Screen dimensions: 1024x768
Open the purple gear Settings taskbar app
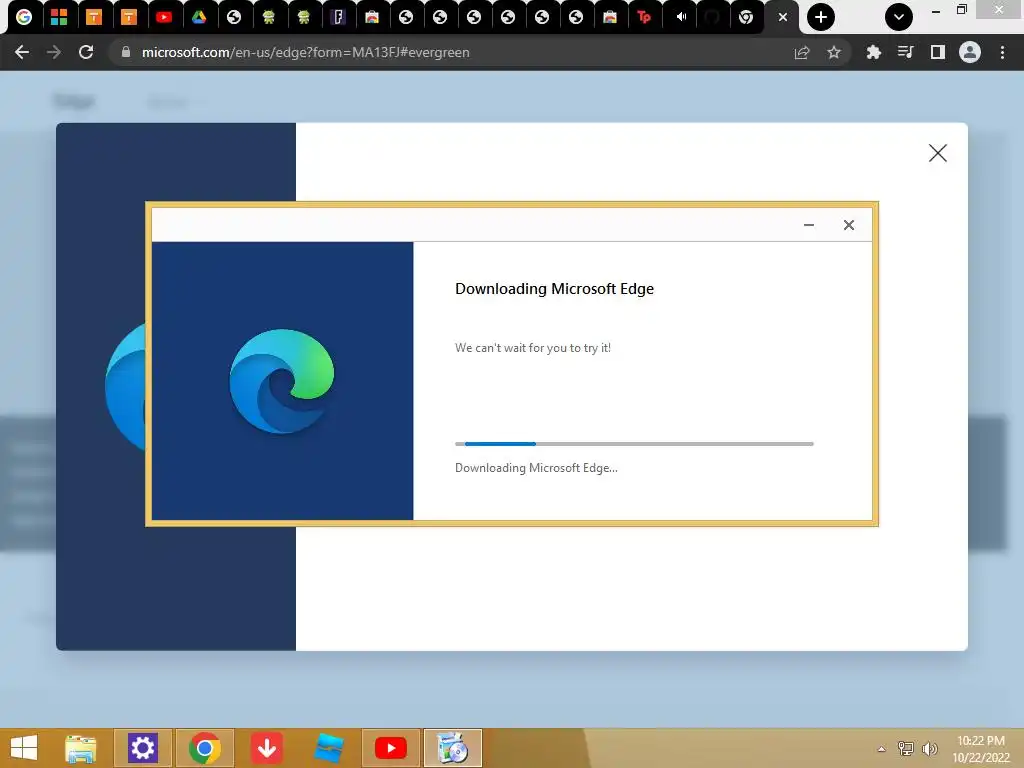click(x=143, y=748)
